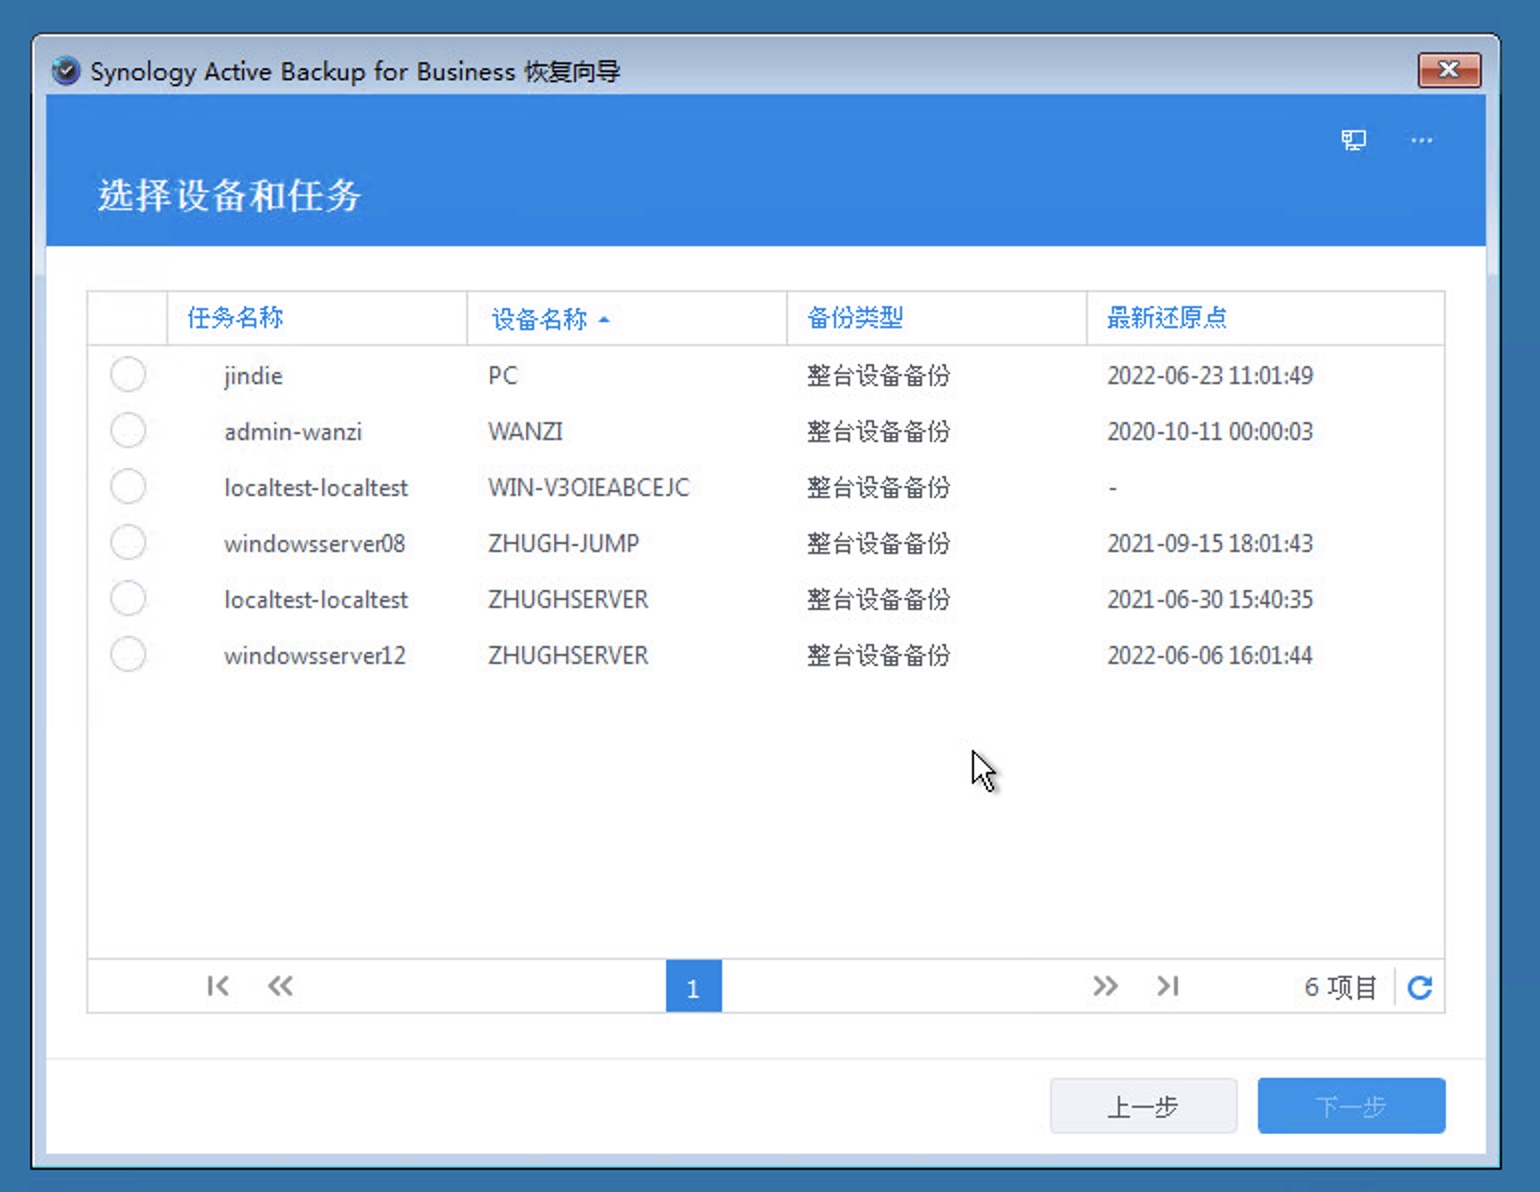Click the windowsserver12 task name
Image resolution: width=1540 pixels, height=1192 pixels.
click(314, 656)
